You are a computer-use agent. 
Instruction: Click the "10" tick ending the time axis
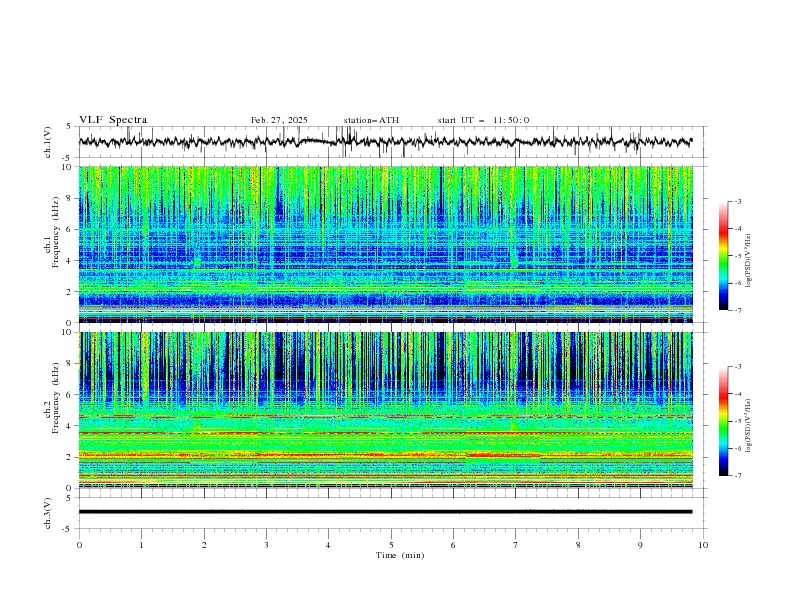[x=703, y=545]
